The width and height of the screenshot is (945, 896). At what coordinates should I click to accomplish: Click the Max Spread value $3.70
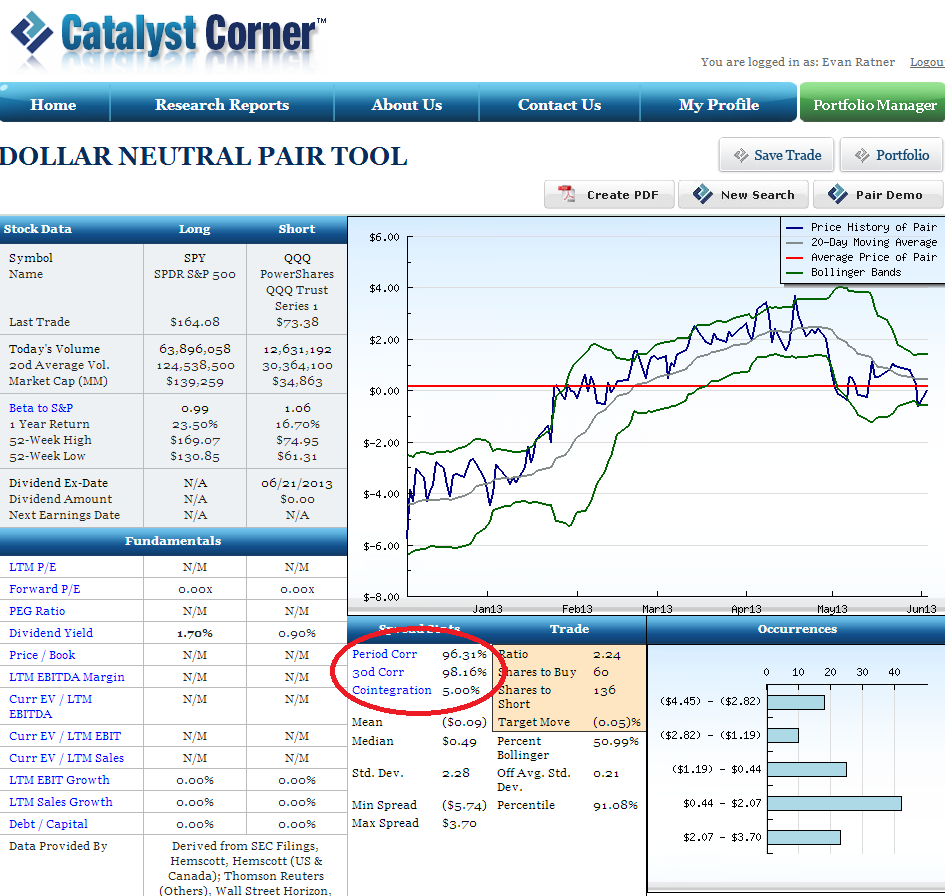pos(459,823)
